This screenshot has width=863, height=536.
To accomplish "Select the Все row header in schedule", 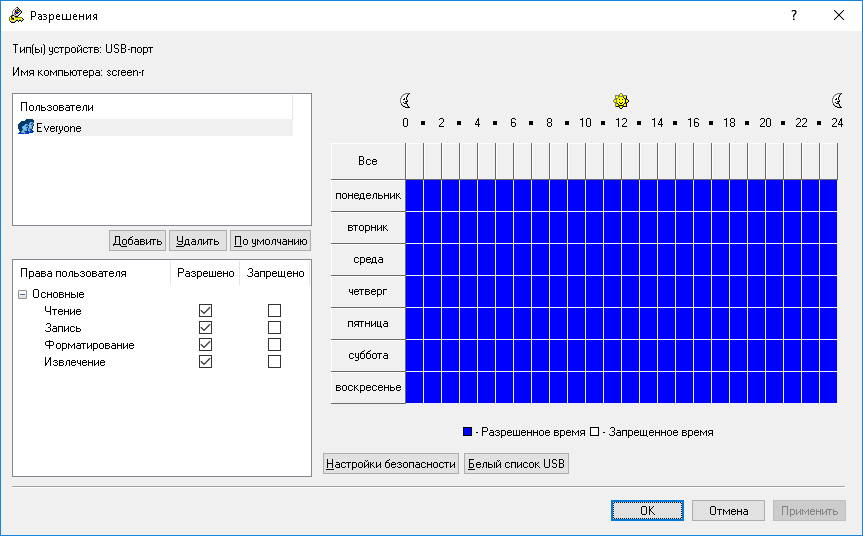I will pos(368,161).
